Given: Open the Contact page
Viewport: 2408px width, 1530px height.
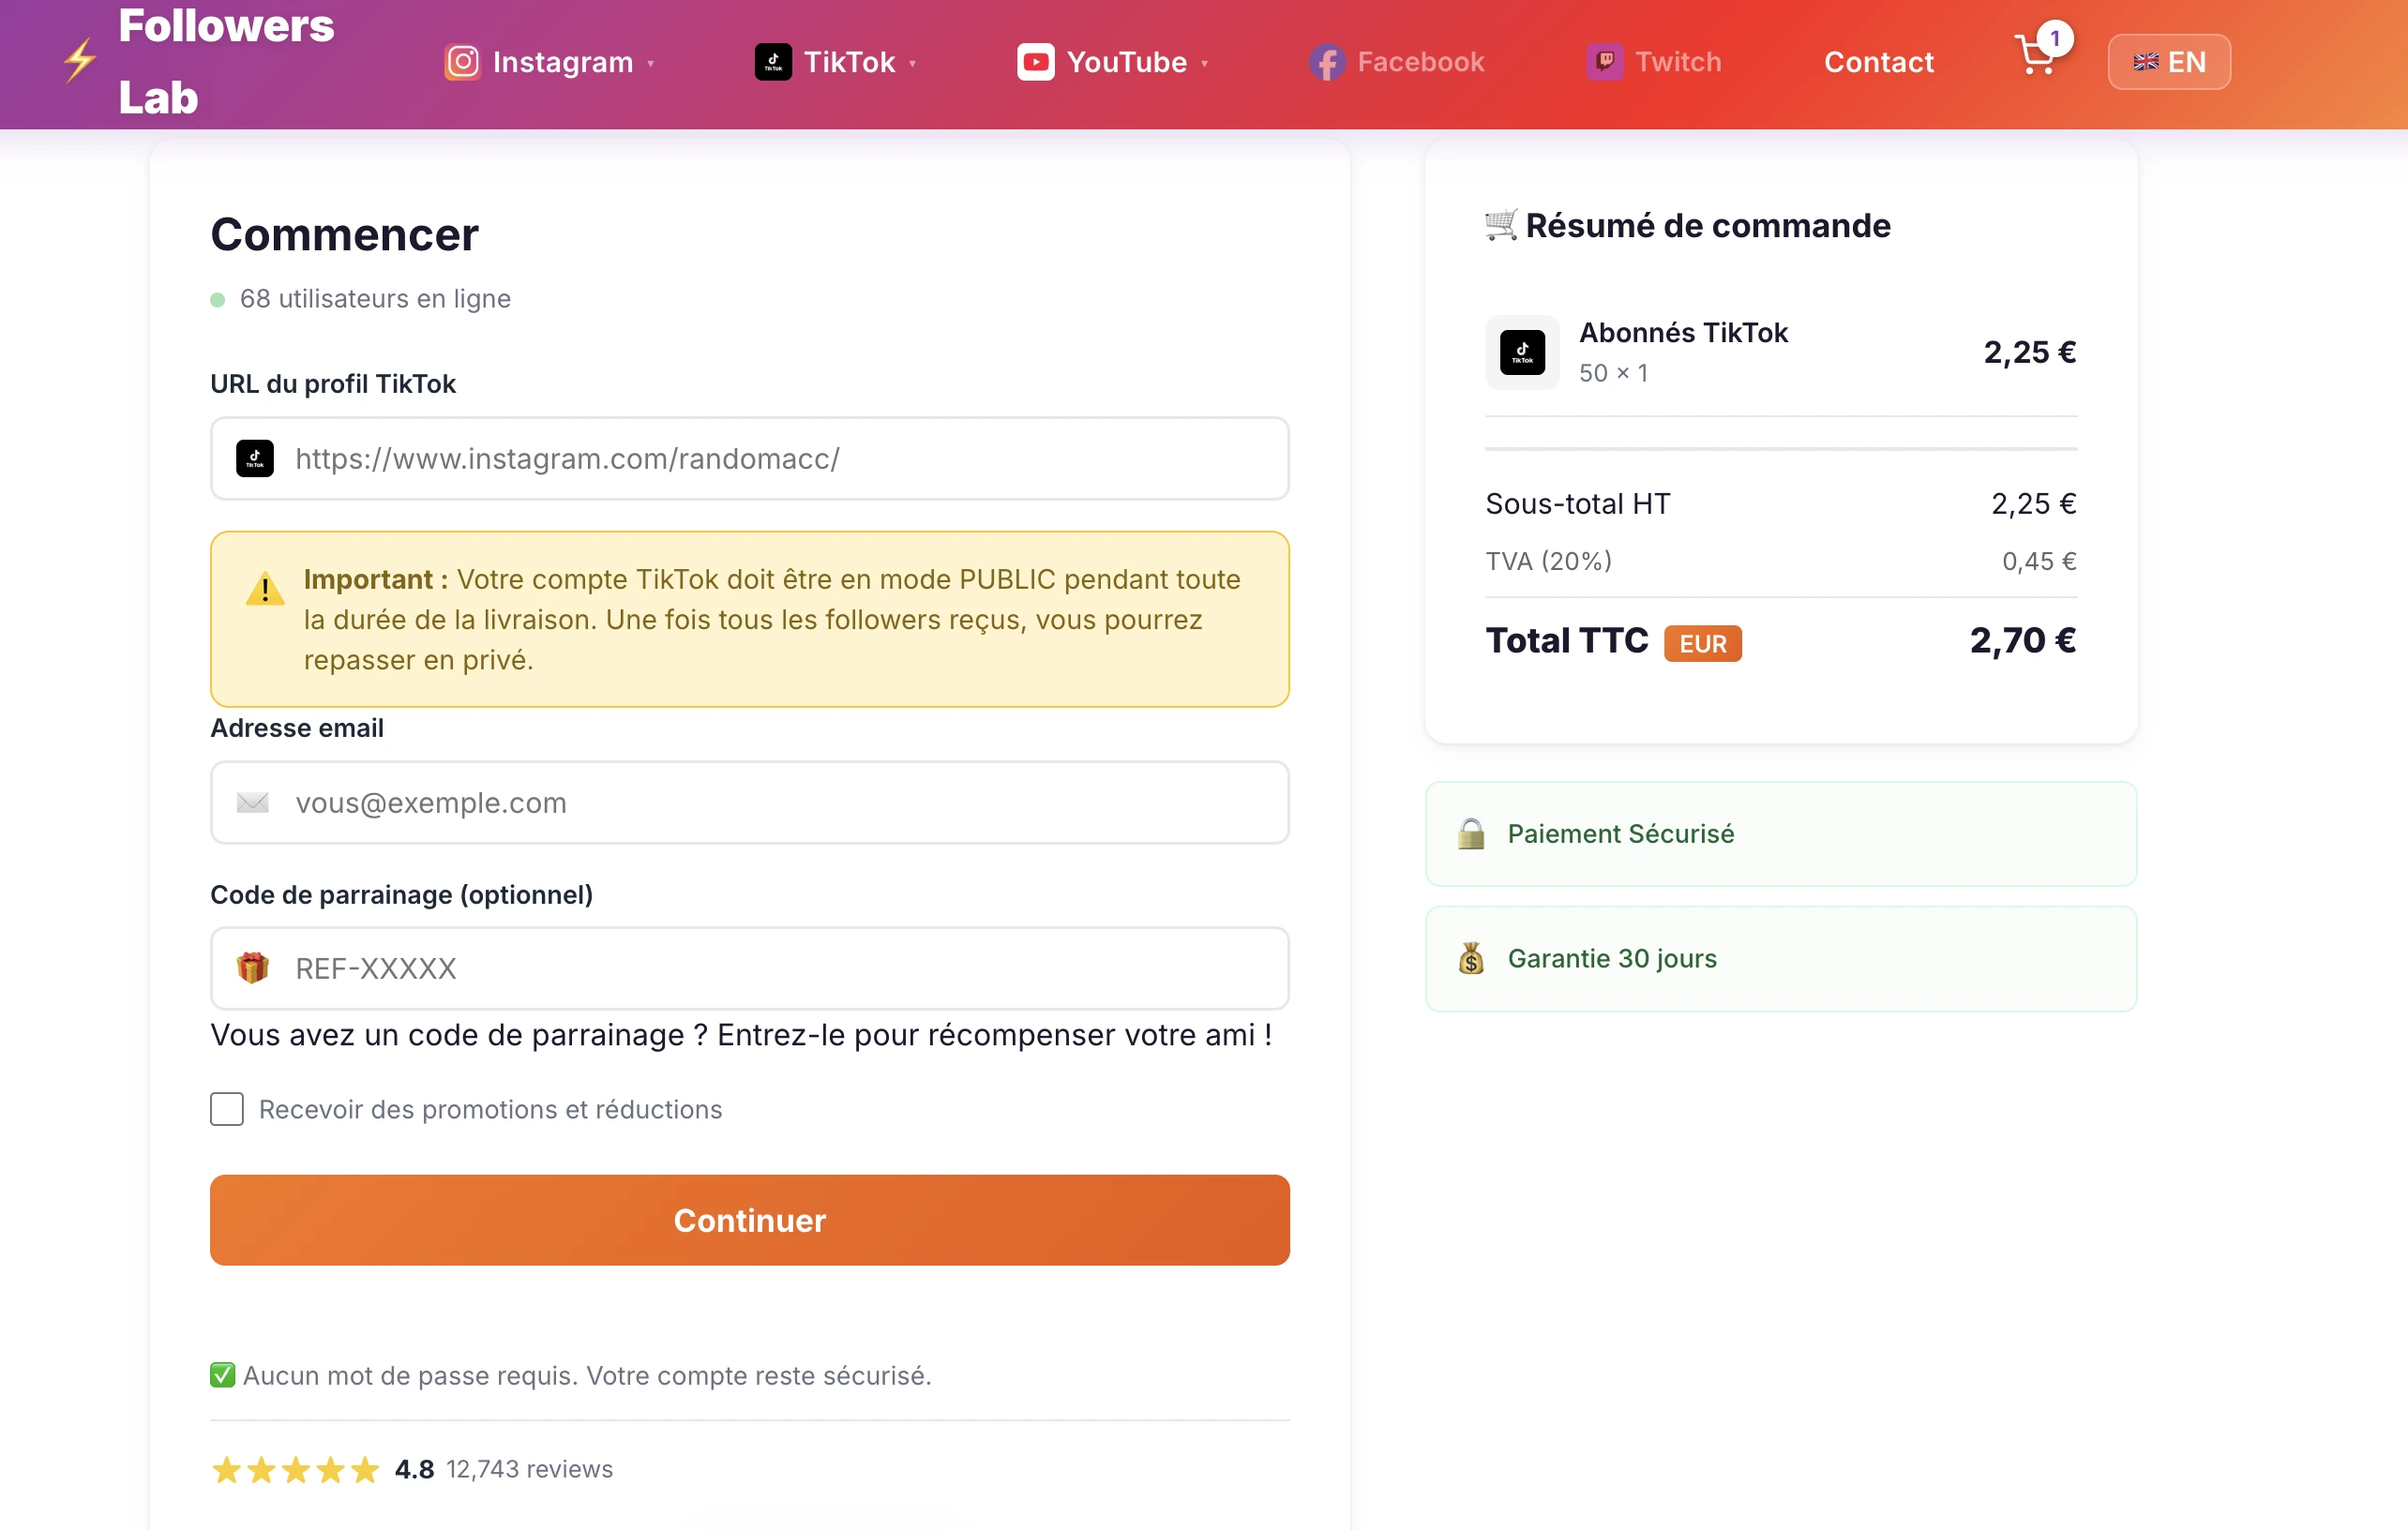Looking at the screenshot, I should [1879, 61].
